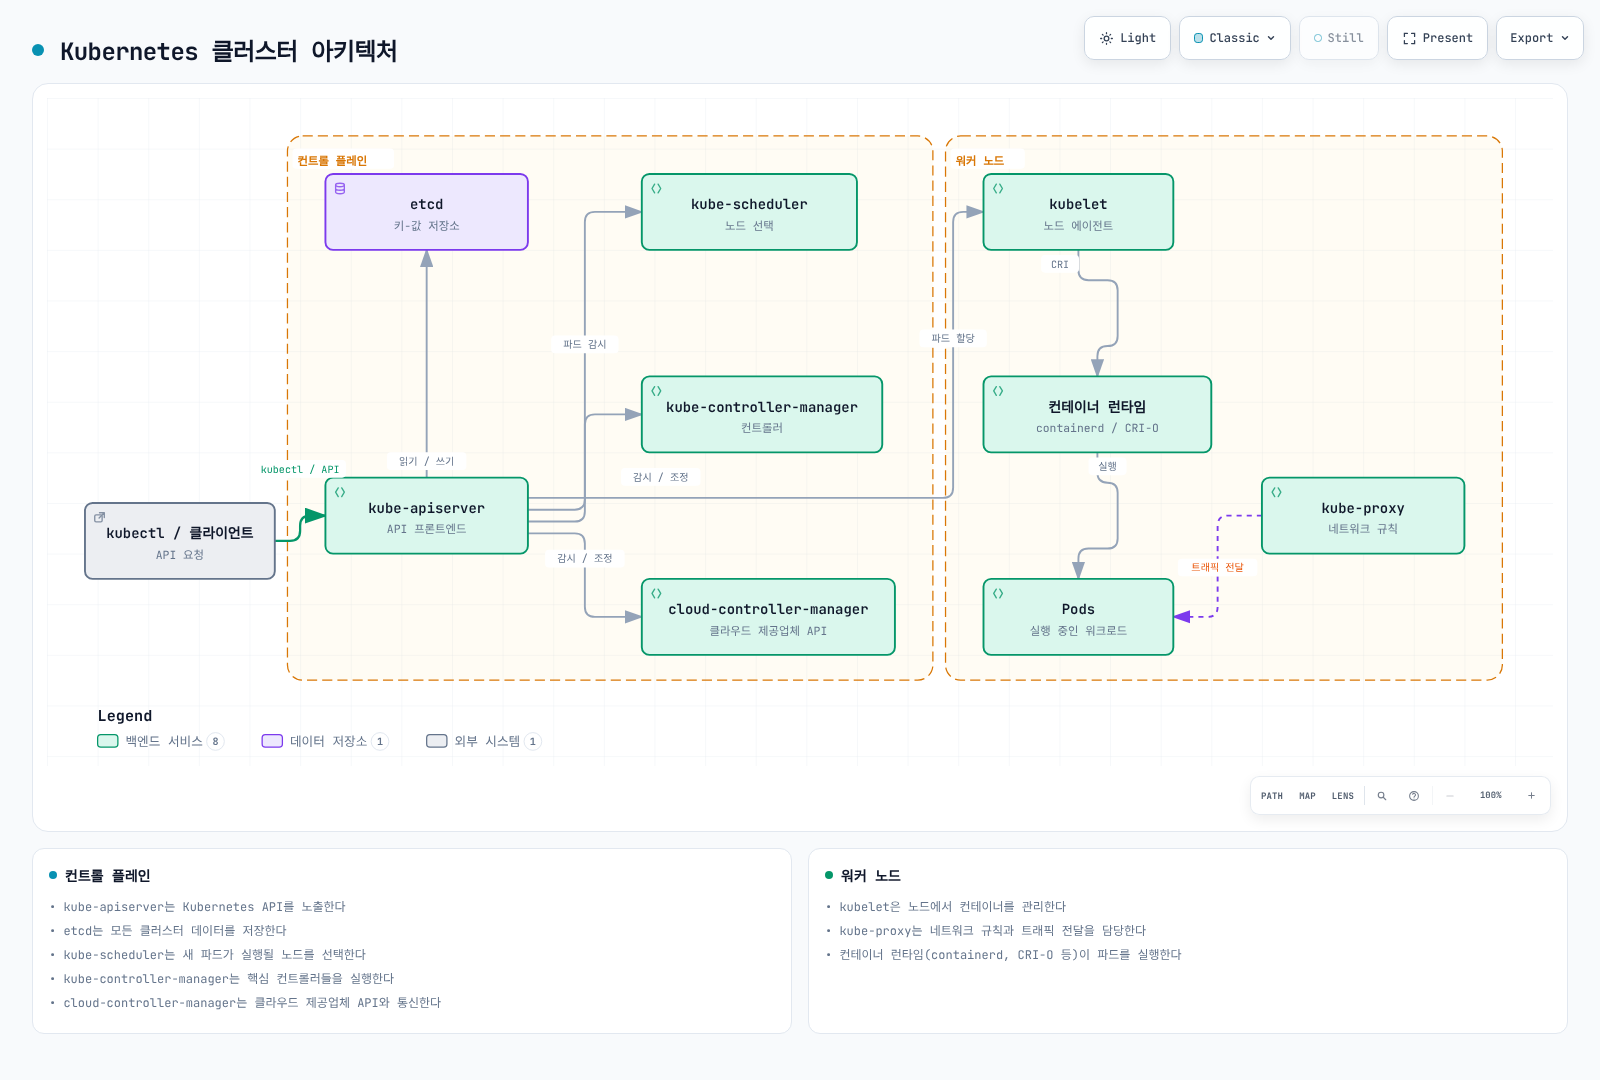The height and width of the screenshot is (1080, 1600).
Task: Click the code icon on Pods node
Action: tap(998, 593)
